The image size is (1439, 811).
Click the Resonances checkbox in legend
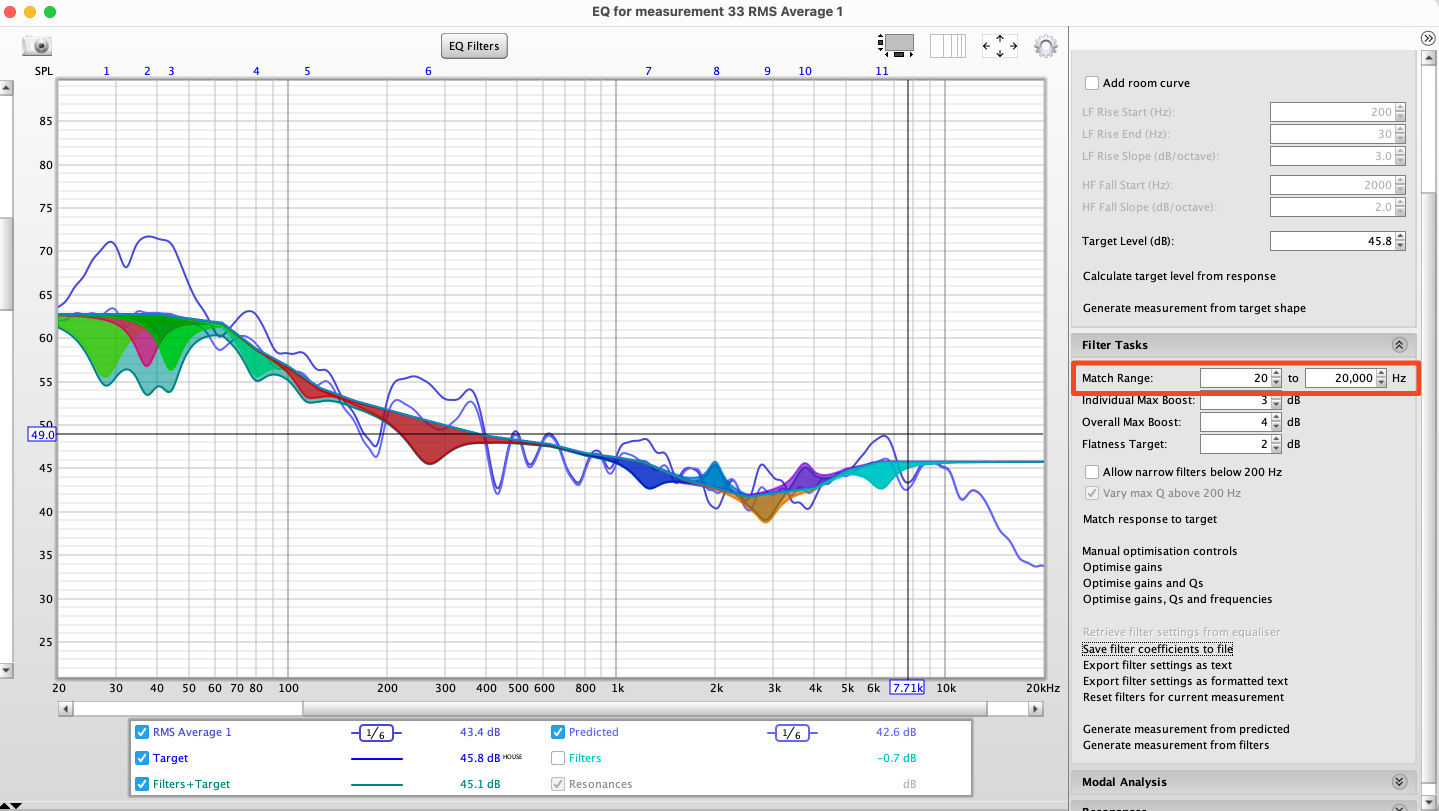(558, 785)
